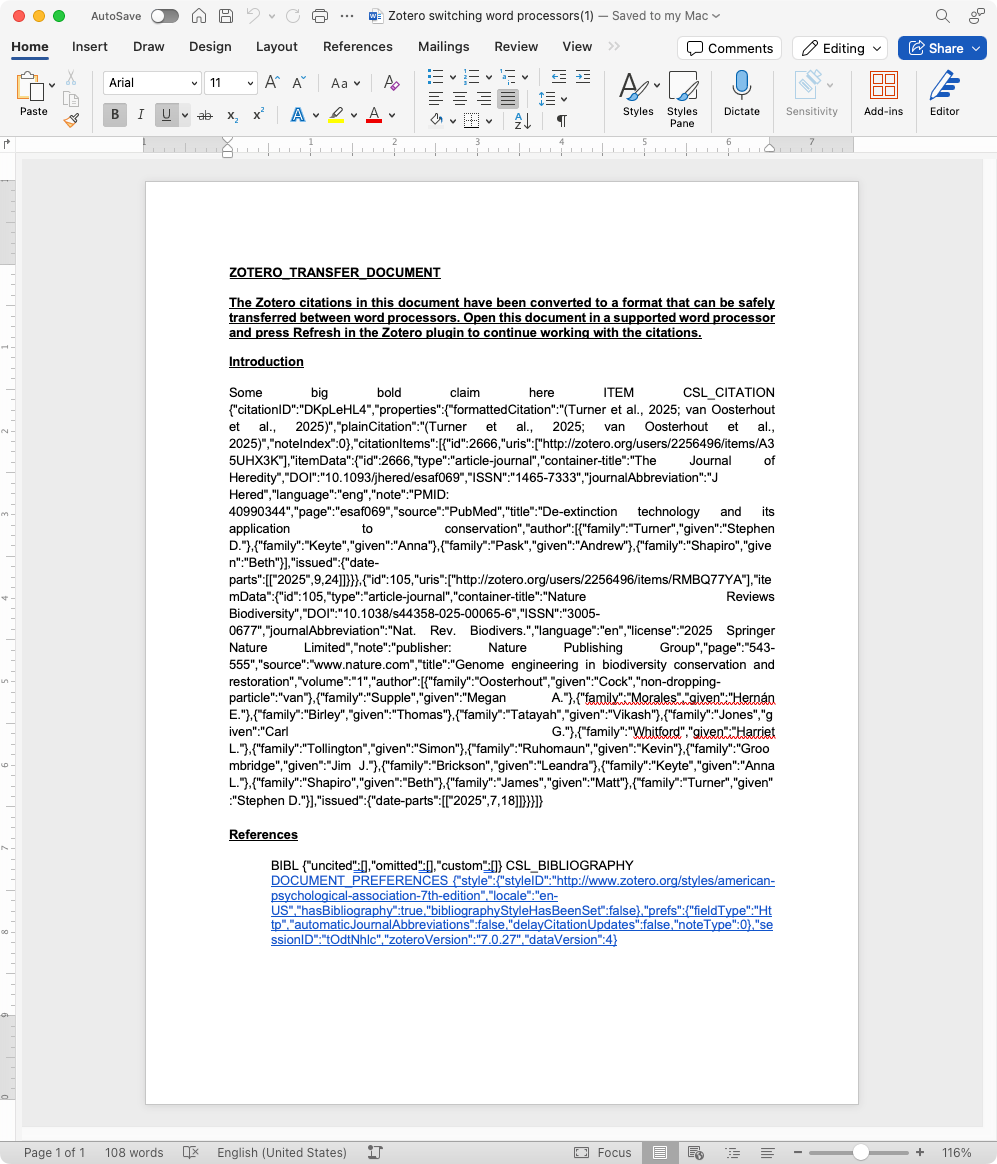Viewport: 997px width, 1164px height.
Task: Print the document using printer icon
Action: point(320,16)
